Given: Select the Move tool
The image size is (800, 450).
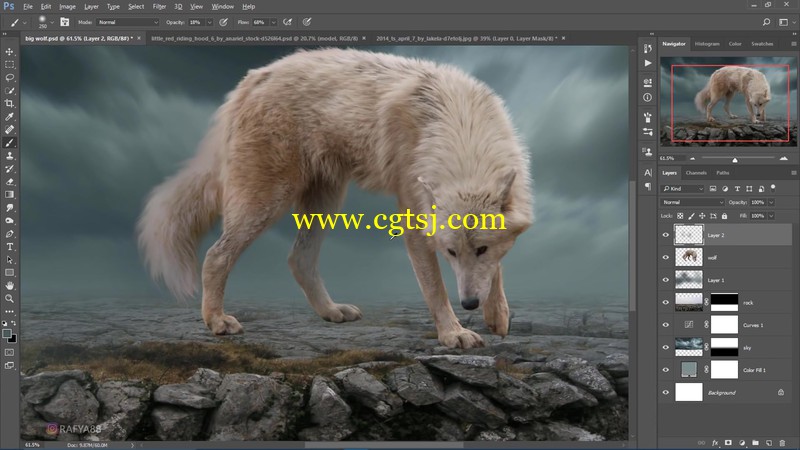Looking at the screenshot, I should (x=10, y=52).
